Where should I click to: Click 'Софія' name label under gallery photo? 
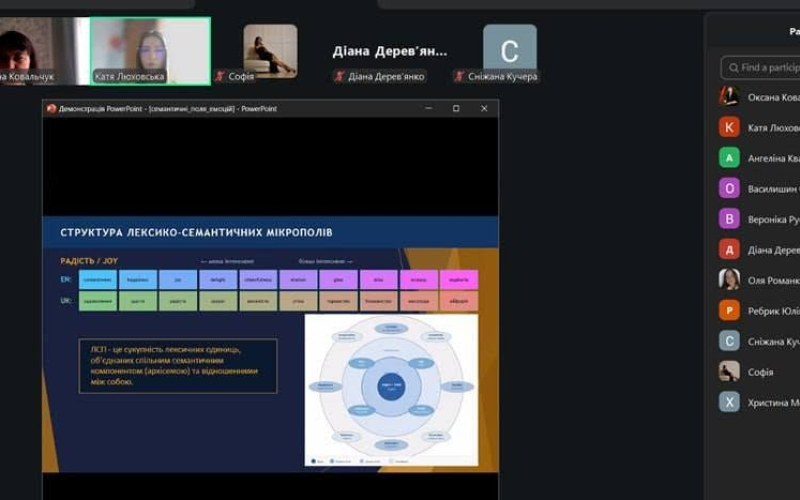point(241,77)
